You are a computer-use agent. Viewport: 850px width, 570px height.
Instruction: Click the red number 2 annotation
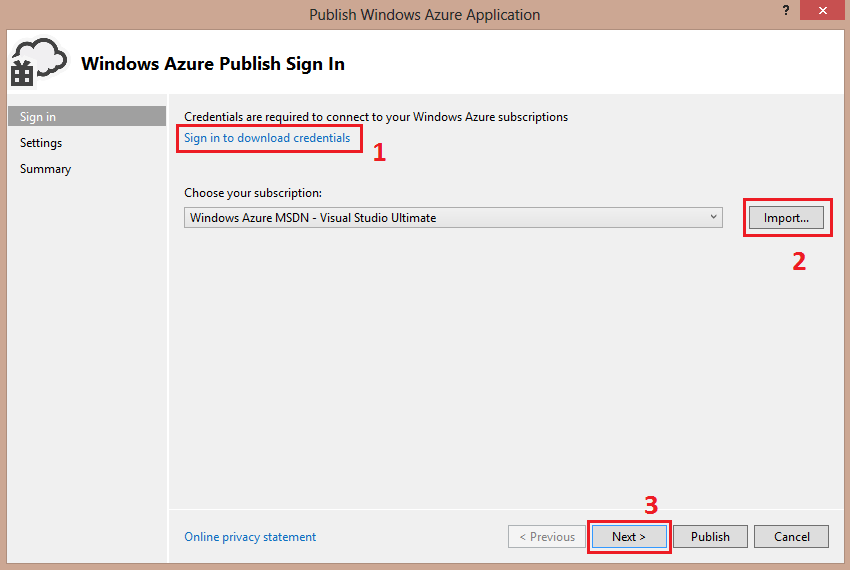coord(799,261)
